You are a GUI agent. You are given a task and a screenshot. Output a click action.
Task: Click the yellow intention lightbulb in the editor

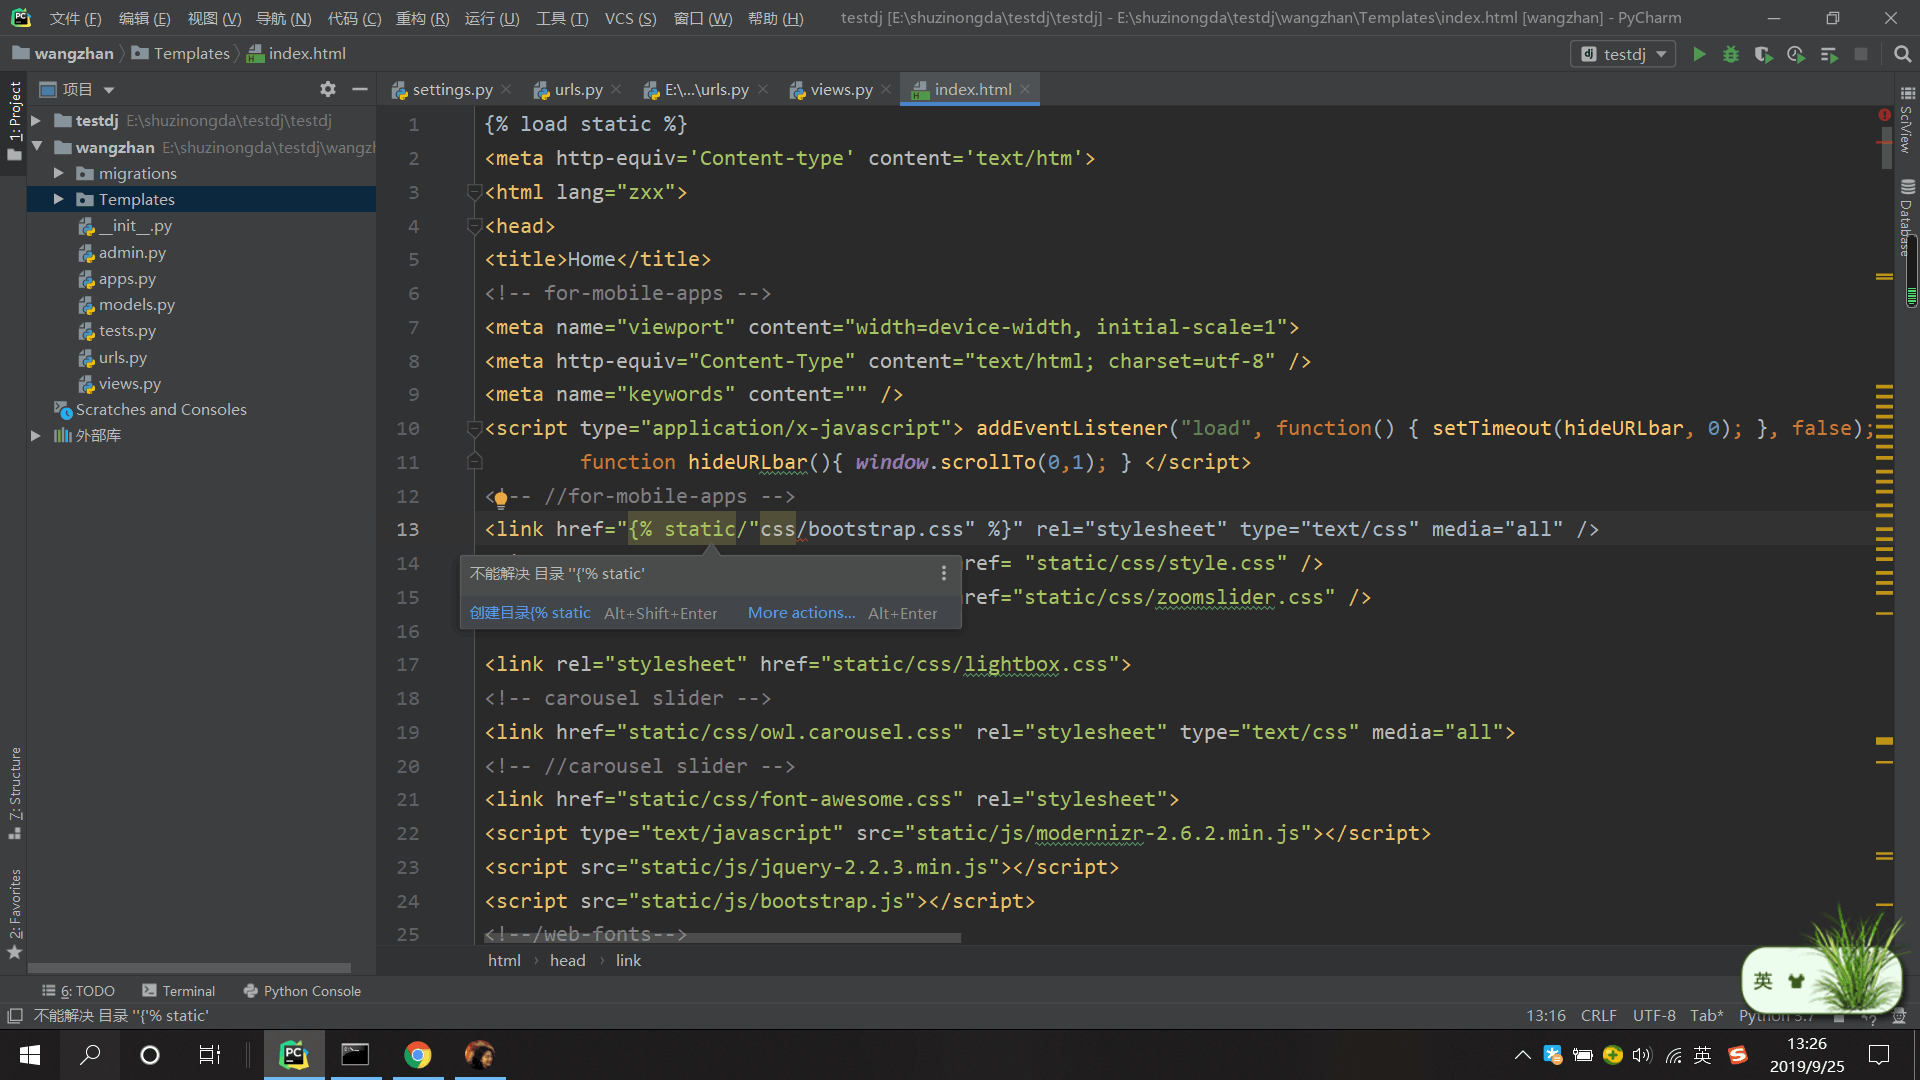tap(501, 497)
